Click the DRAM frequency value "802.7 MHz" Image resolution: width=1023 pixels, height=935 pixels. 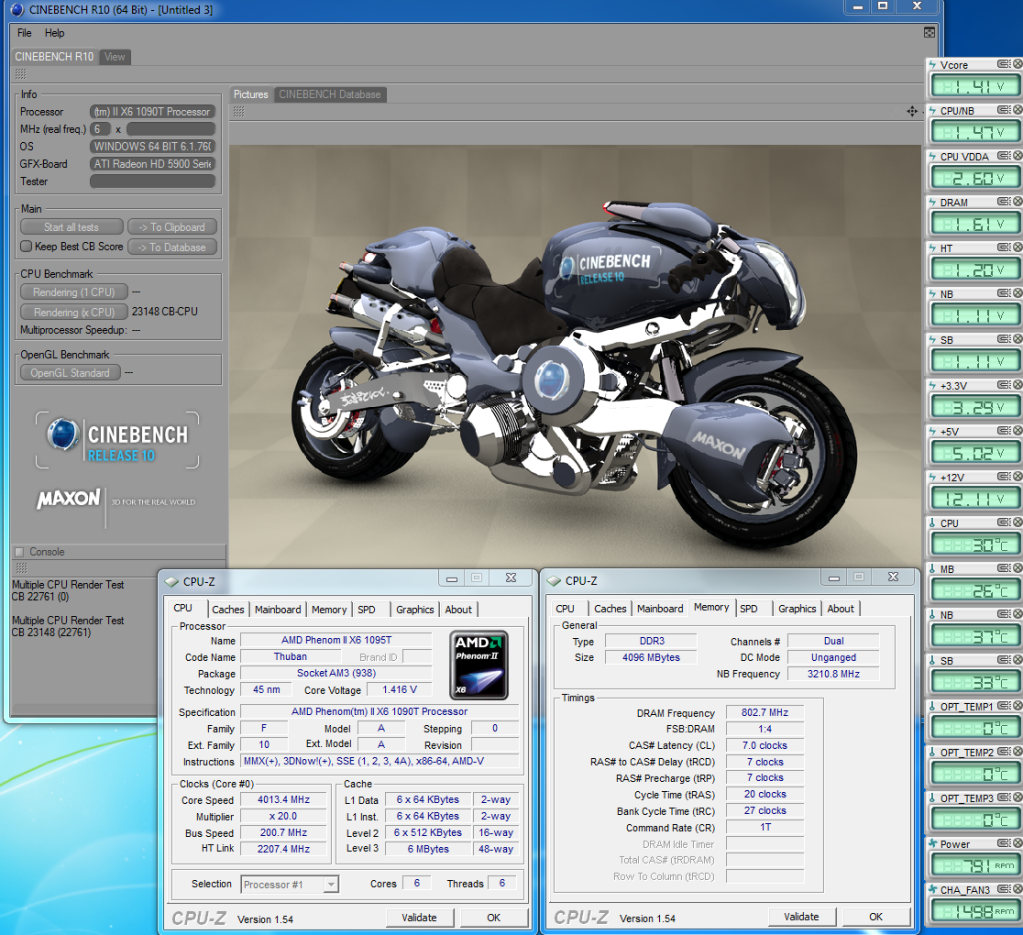click(x=765, y=713)
